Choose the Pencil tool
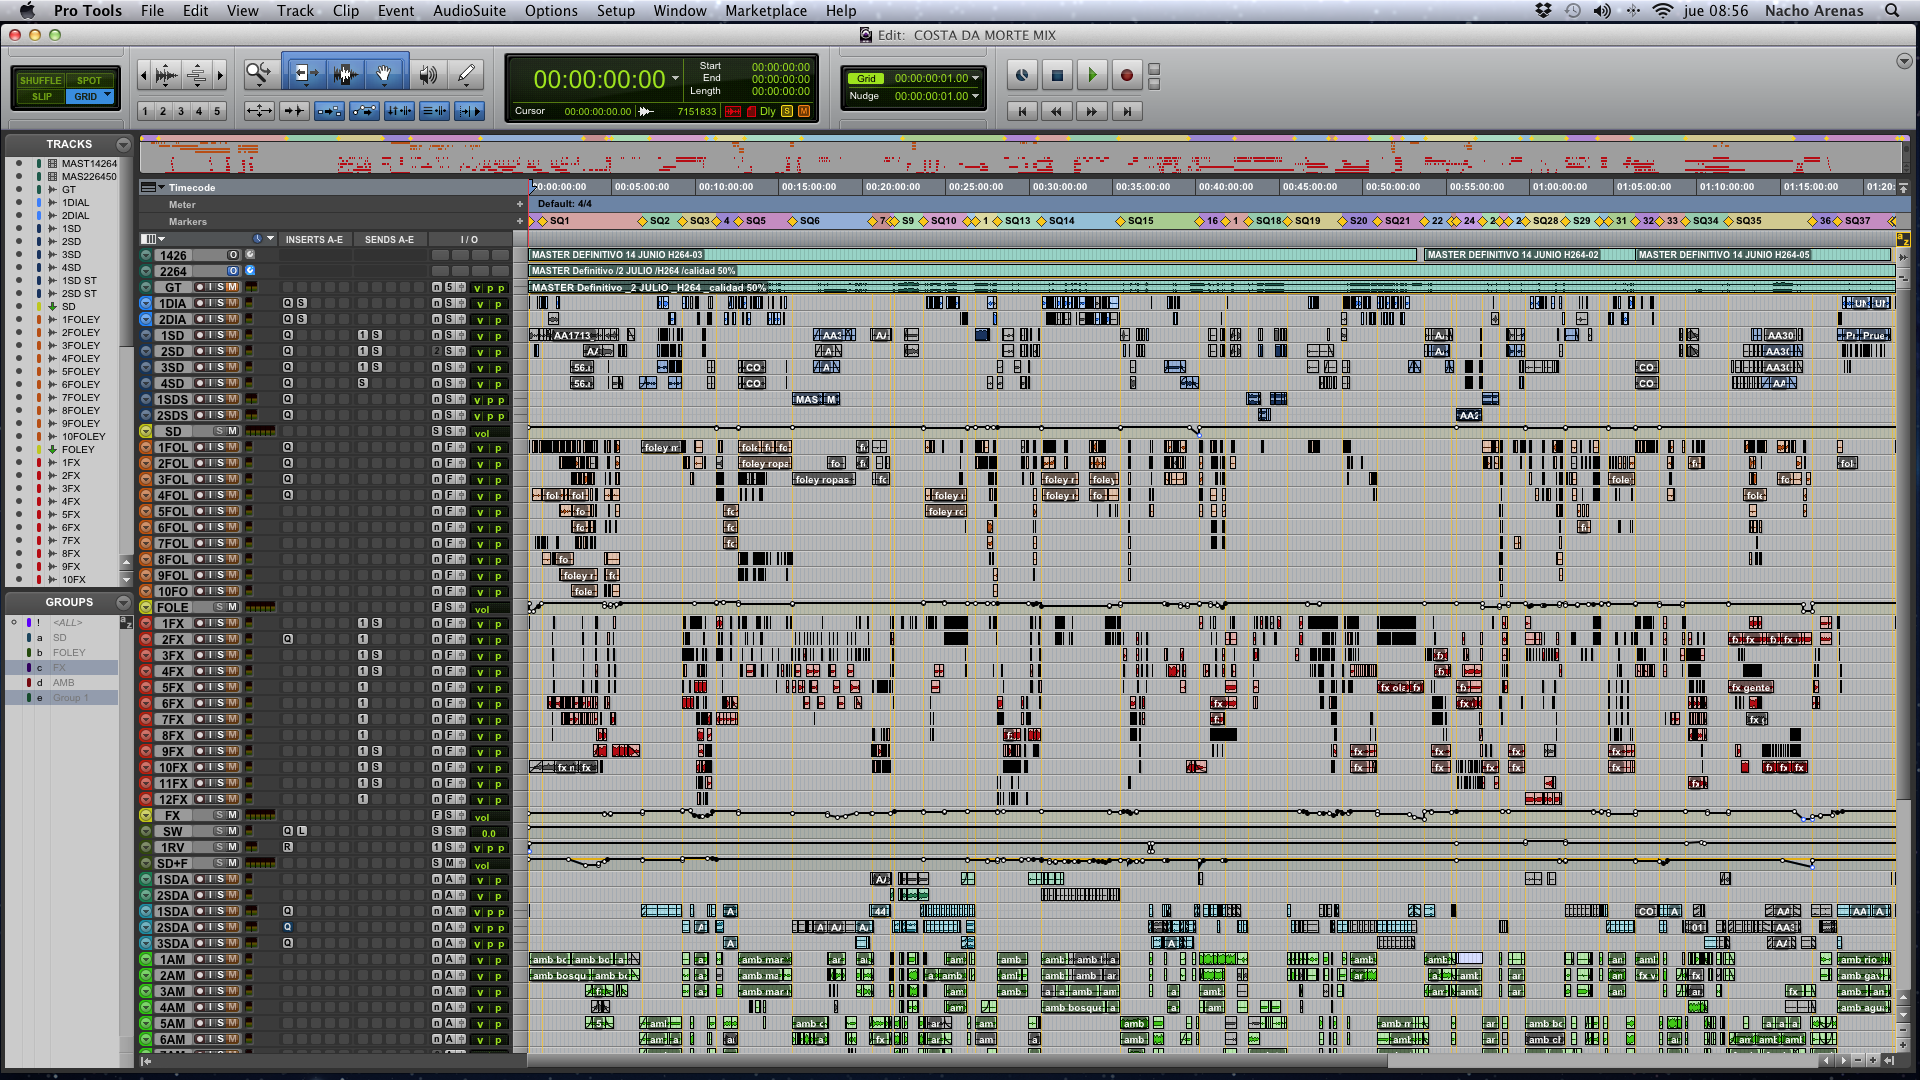 [465, 74]
